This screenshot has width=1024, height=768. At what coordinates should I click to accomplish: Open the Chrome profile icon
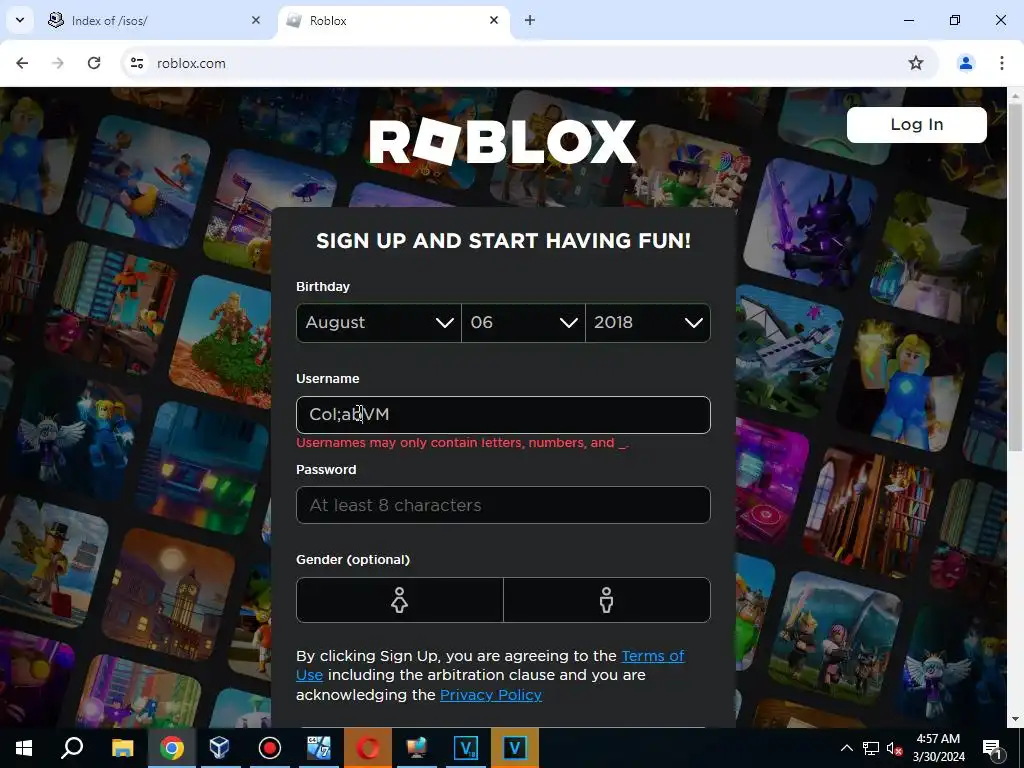tap(965, 63)
